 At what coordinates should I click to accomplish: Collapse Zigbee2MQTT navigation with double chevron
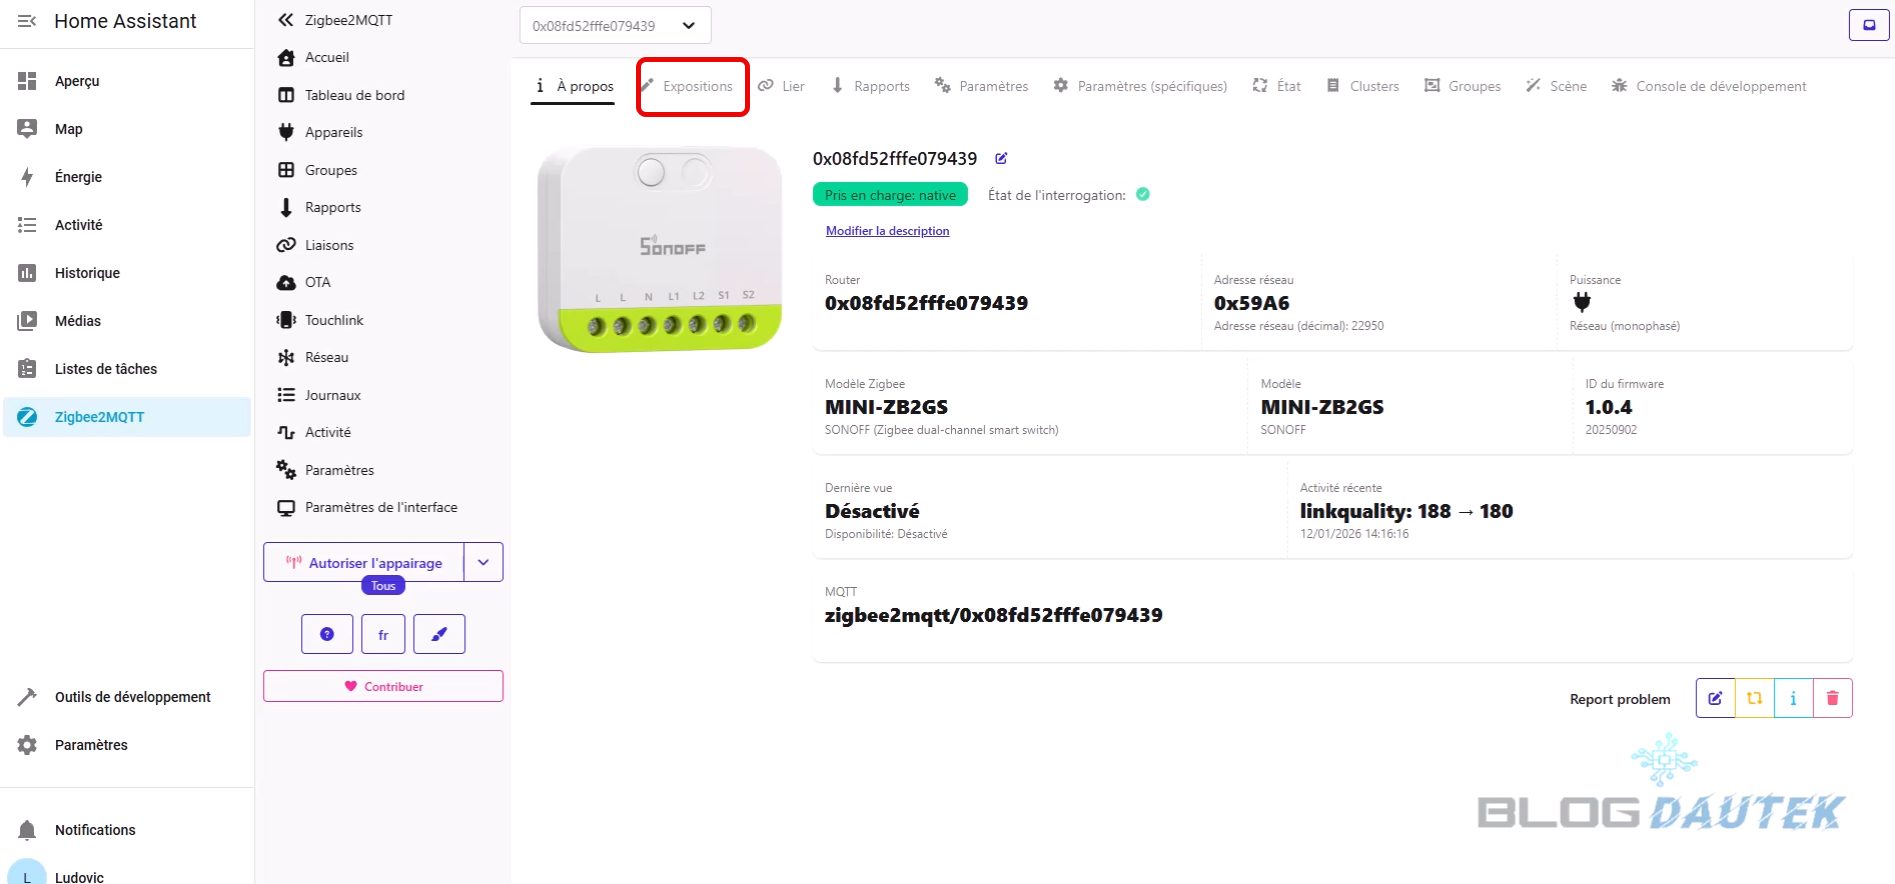pos(286,20)
